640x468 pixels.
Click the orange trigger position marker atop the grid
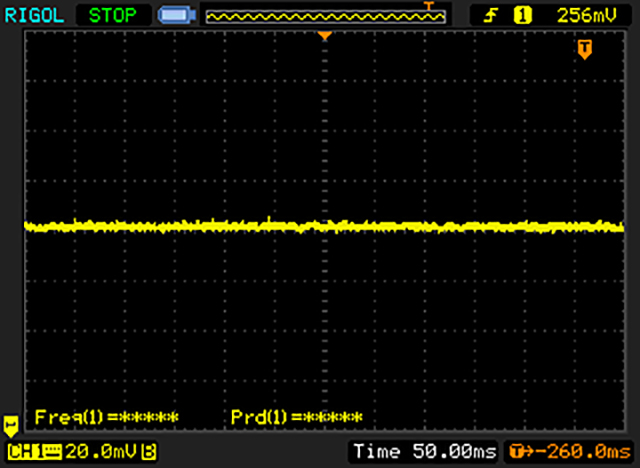pyautogui.click(x=324, y=36)
